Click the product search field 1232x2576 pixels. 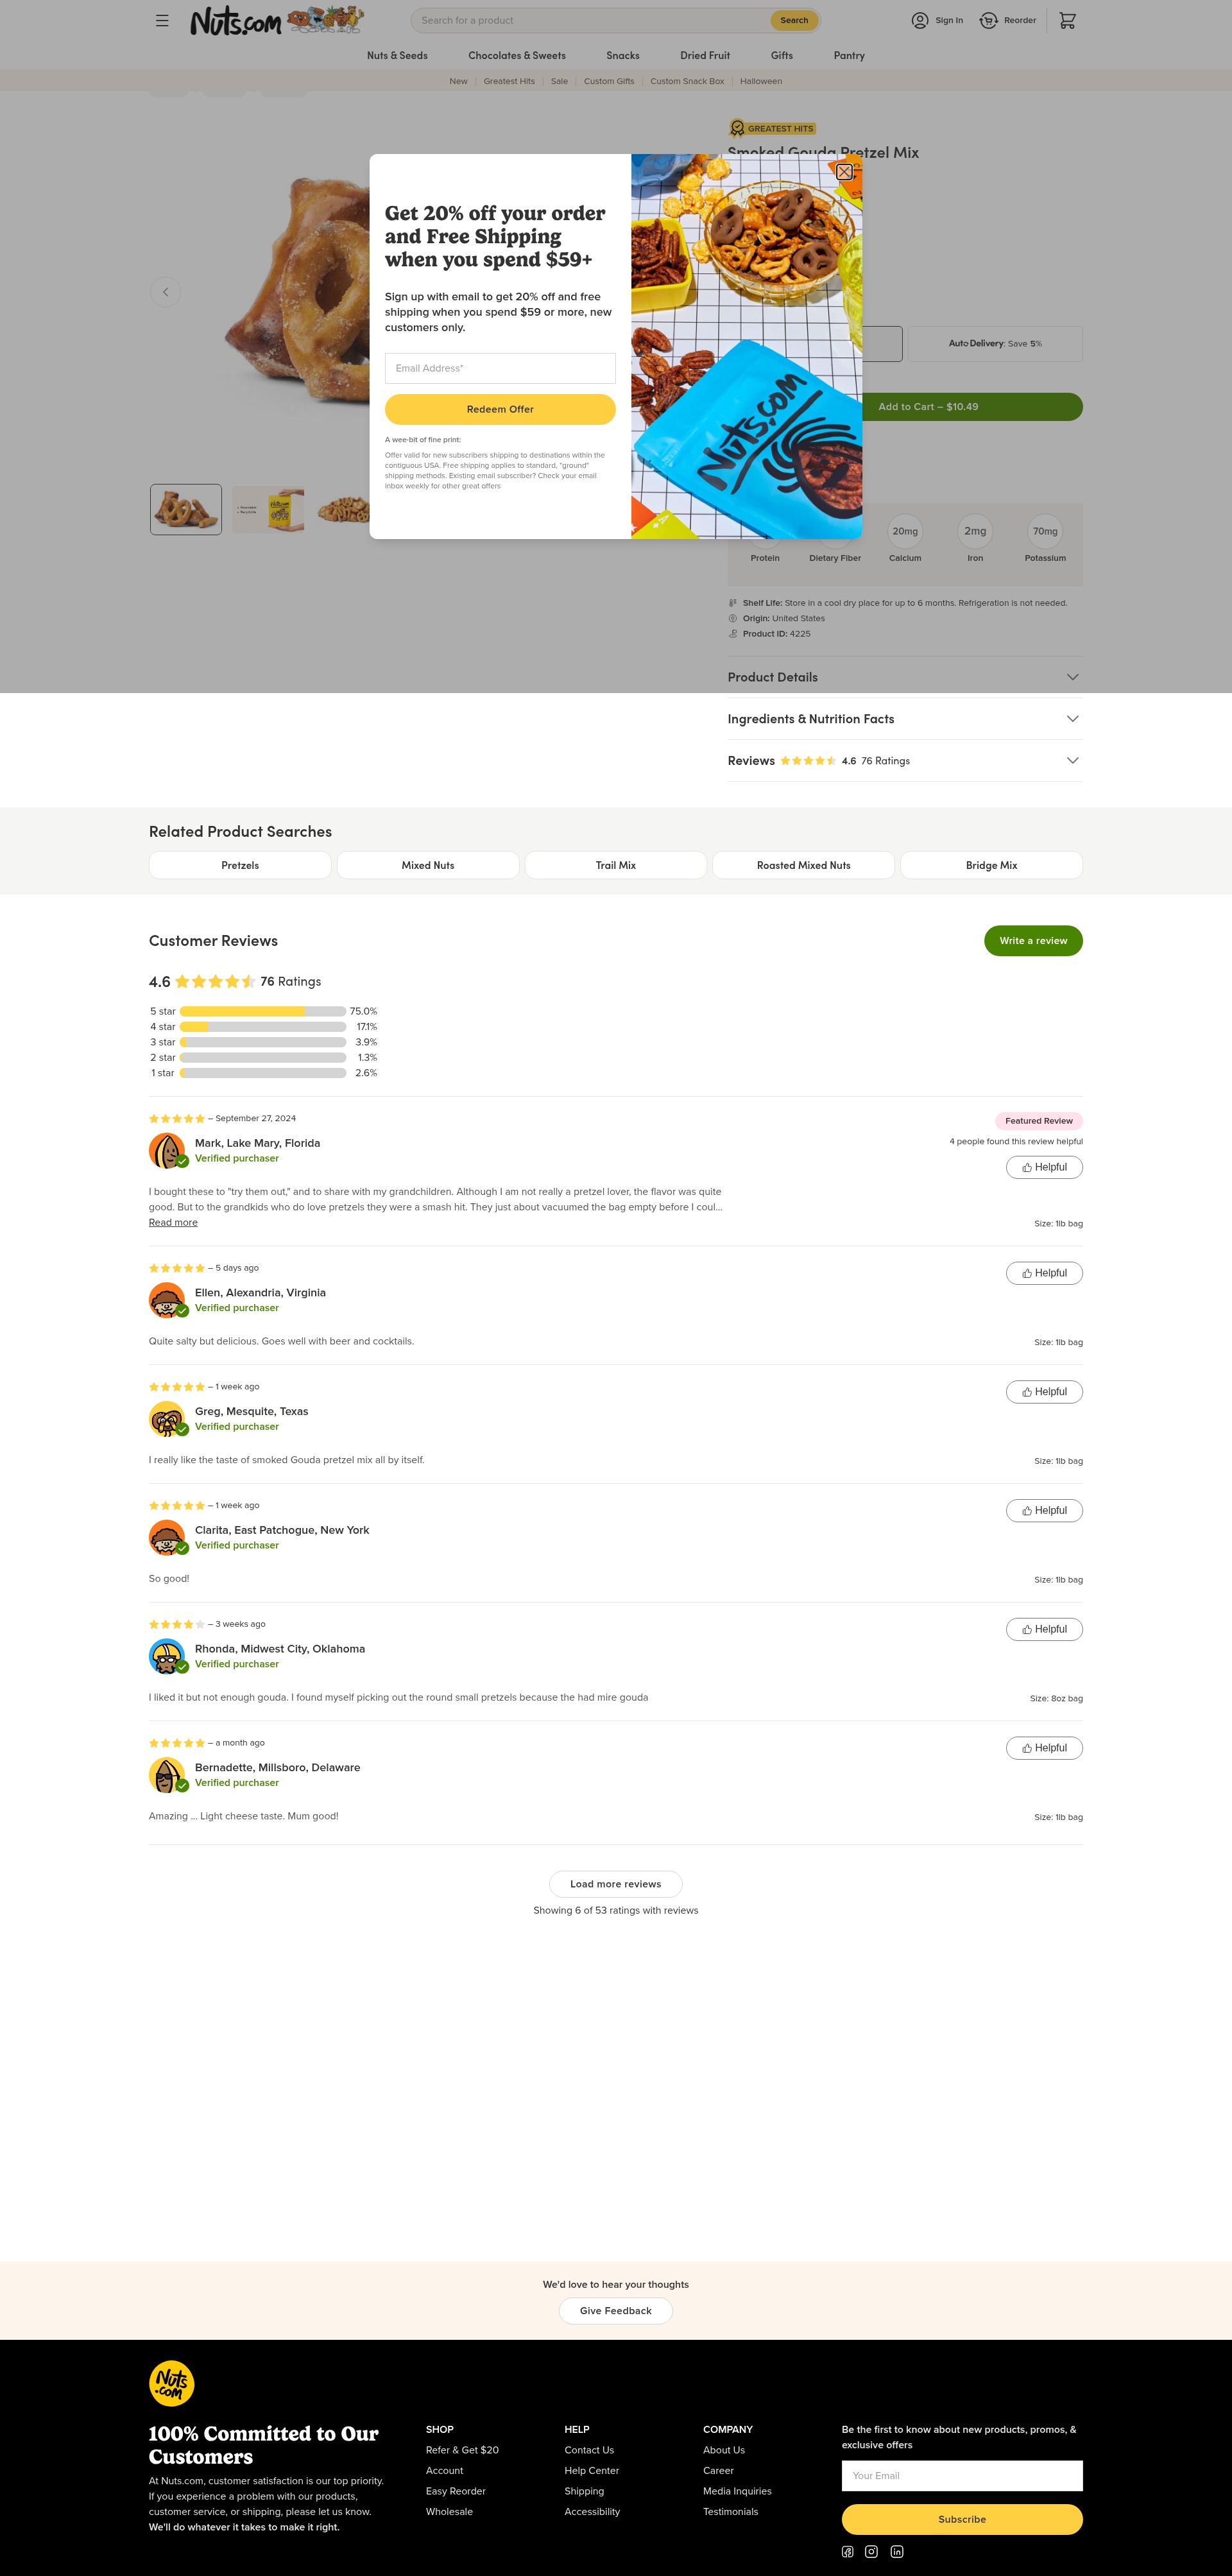click(590, 20)
